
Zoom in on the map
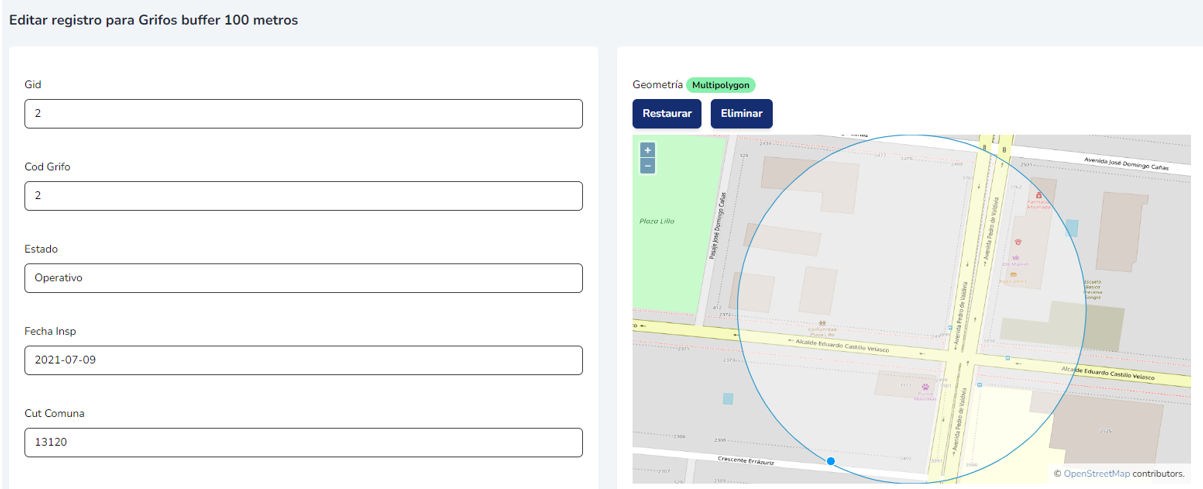pyautogui.click(x=648, y=150)
